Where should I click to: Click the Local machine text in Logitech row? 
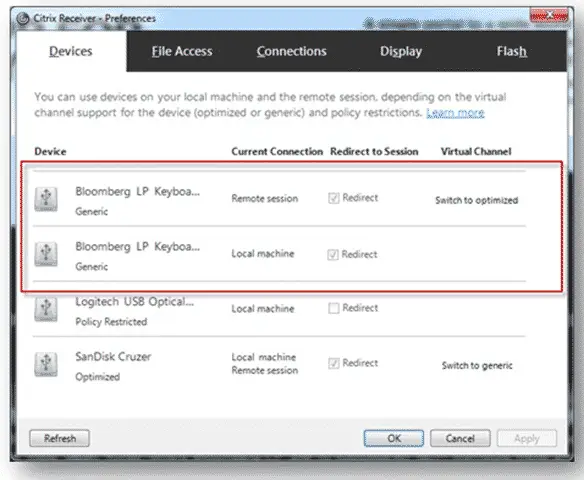pos(263,309)
